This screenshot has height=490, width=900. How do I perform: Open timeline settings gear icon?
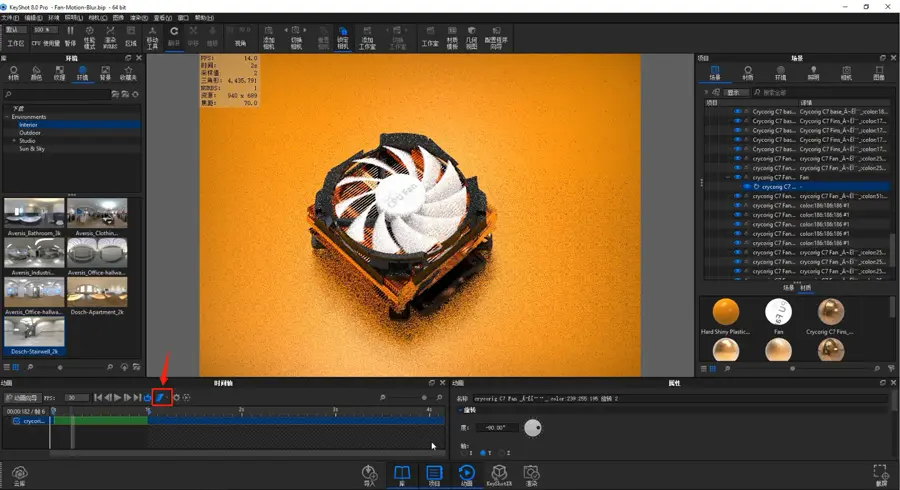pos(177,397)
